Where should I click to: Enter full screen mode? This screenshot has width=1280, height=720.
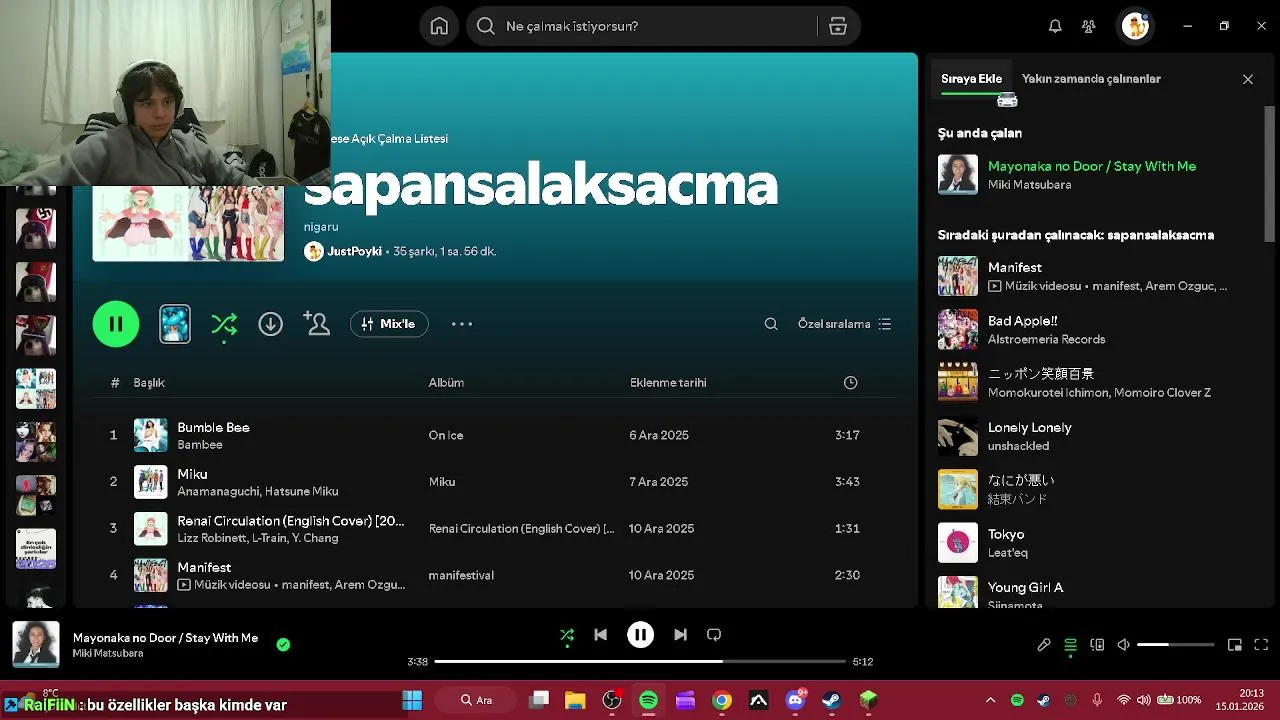(x=1261, y=645)
